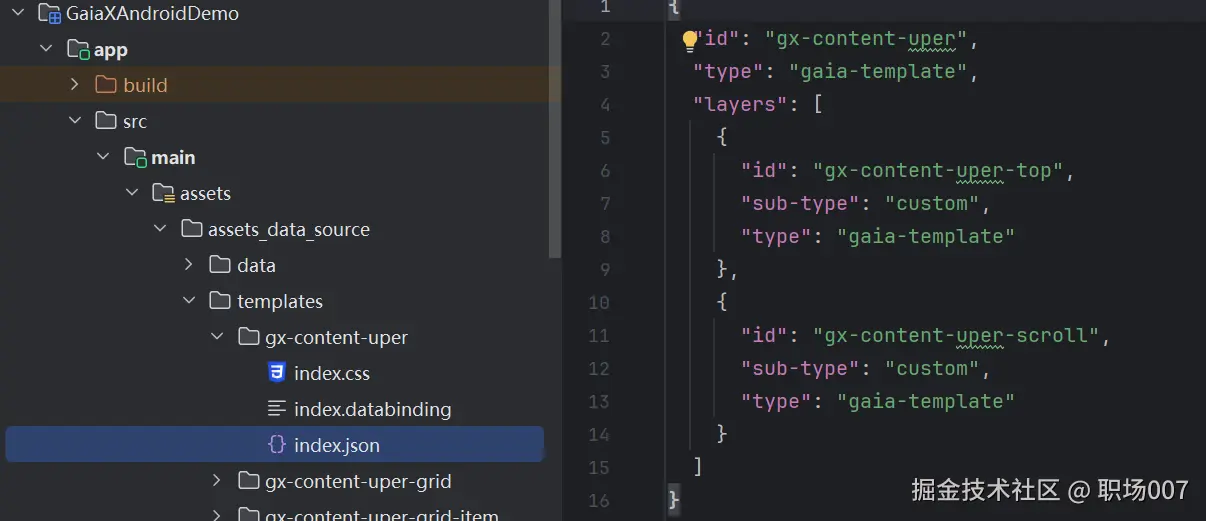The width and height of the screenshot is (1206, 521).
Task: Select GaiaXAndroidDemo in the project tree
Action: coord(152,14)
